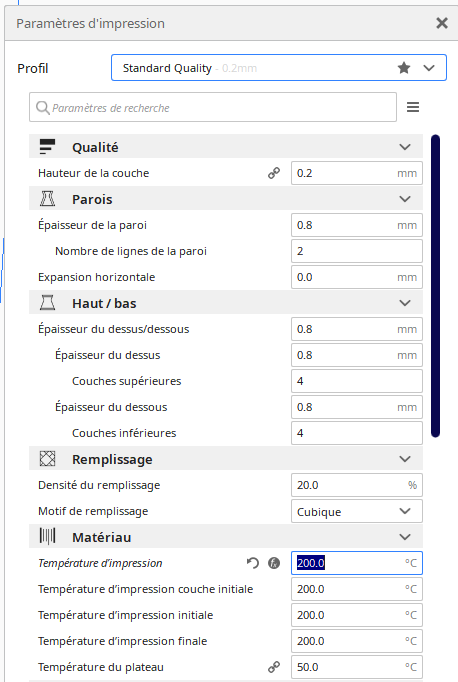The width and height of the screenshot is (458, 682).
Task: Click the link icon beside Hauteur de la couche
Action: coord(274,173)
